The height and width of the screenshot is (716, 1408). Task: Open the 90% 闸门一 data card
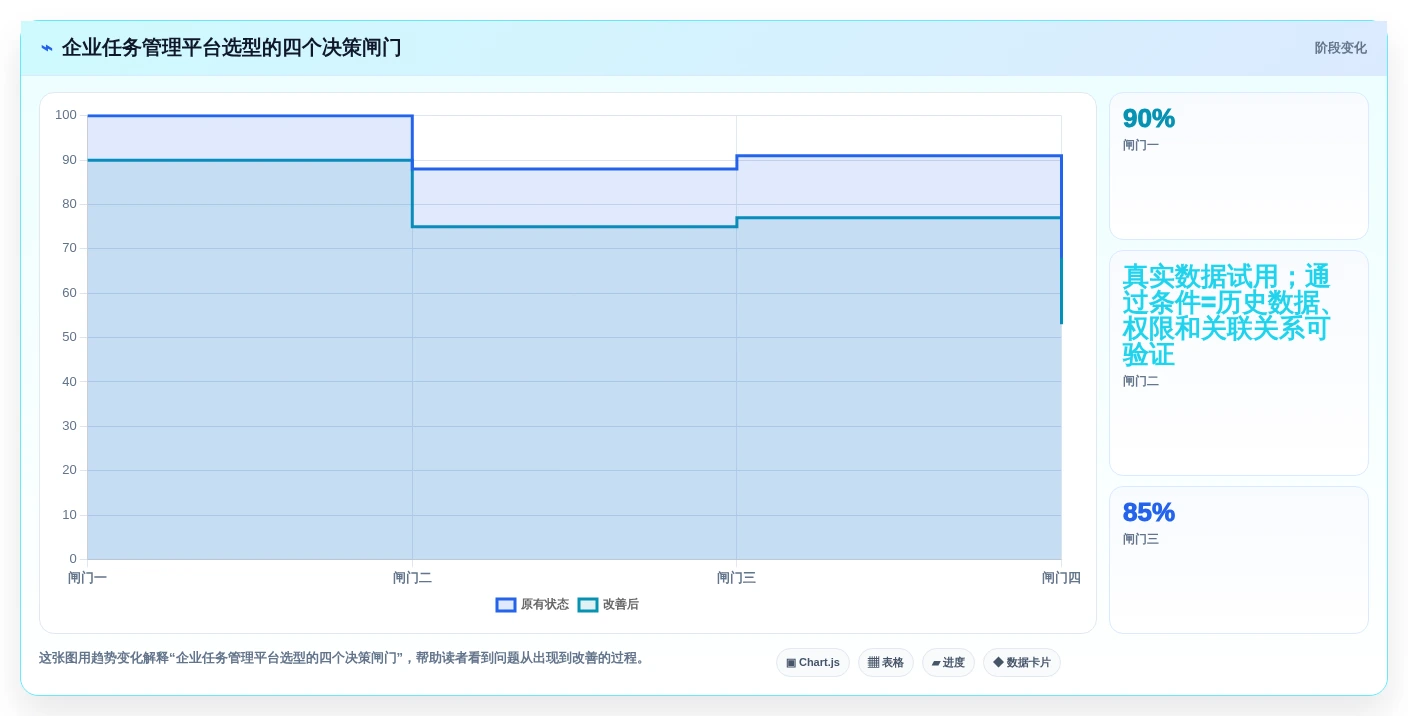(1239, 166)
